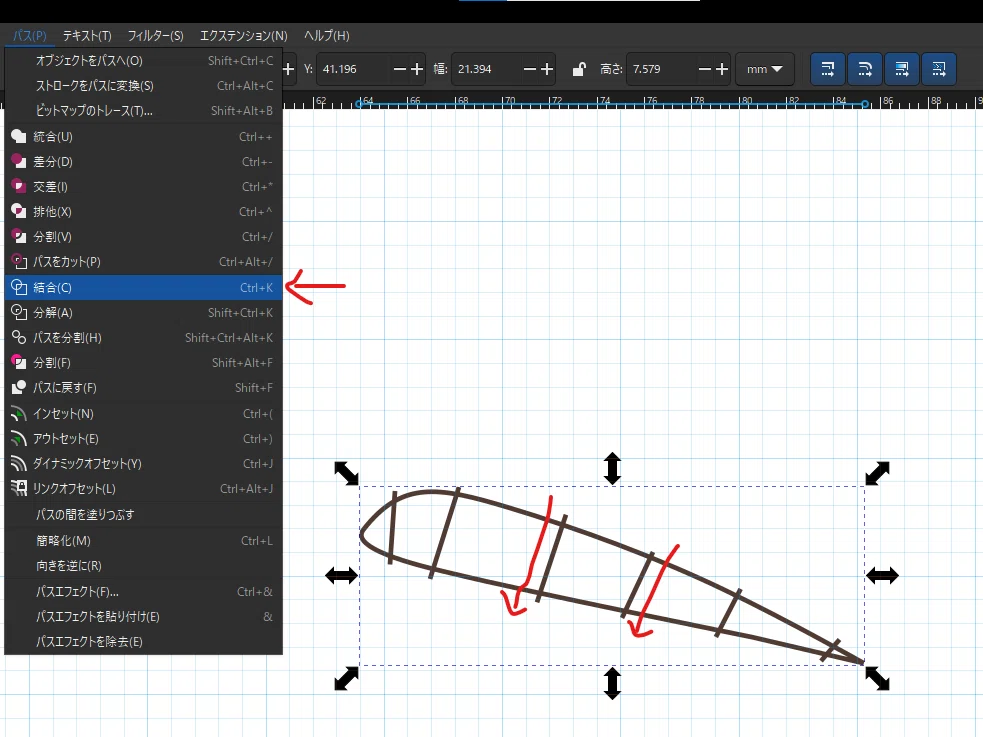Click the top-right diagonal scale handle
Viewport: 983px width, 737px height.
(877, 473)
